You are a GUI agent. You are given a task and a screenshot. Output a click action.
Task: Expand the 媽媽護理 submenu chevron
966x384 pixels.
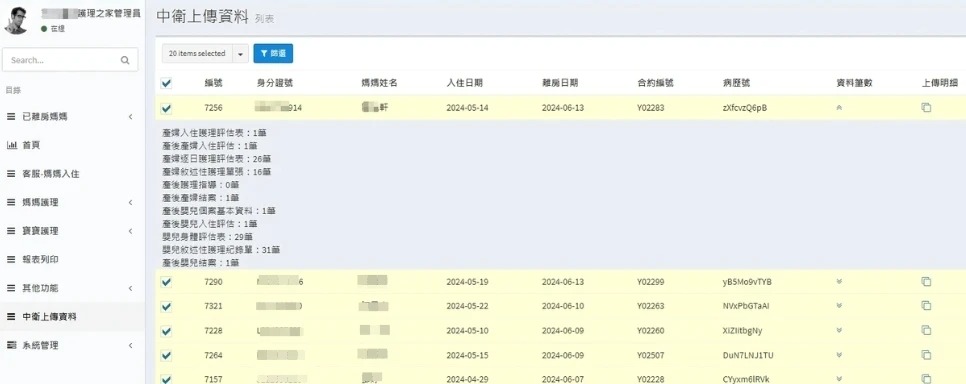tap(131, 202)
